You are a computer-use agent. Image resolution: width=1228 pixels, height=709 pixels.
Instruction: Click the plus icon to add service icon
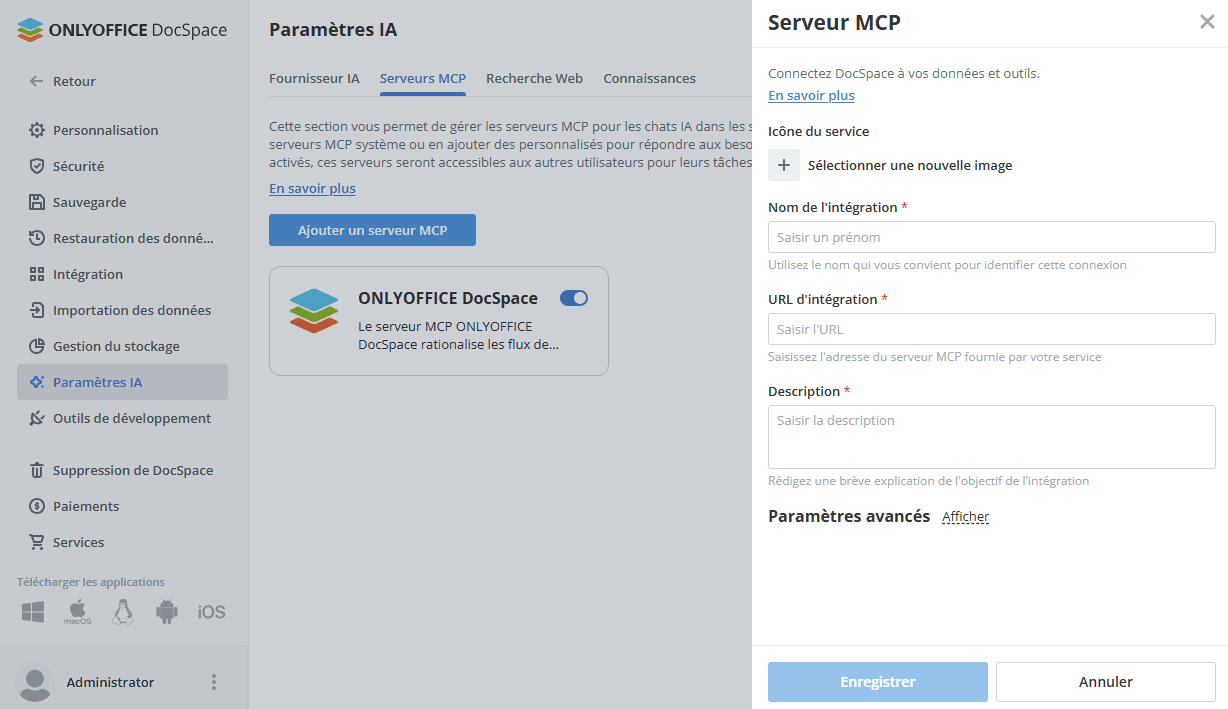(x=784, y=164)
